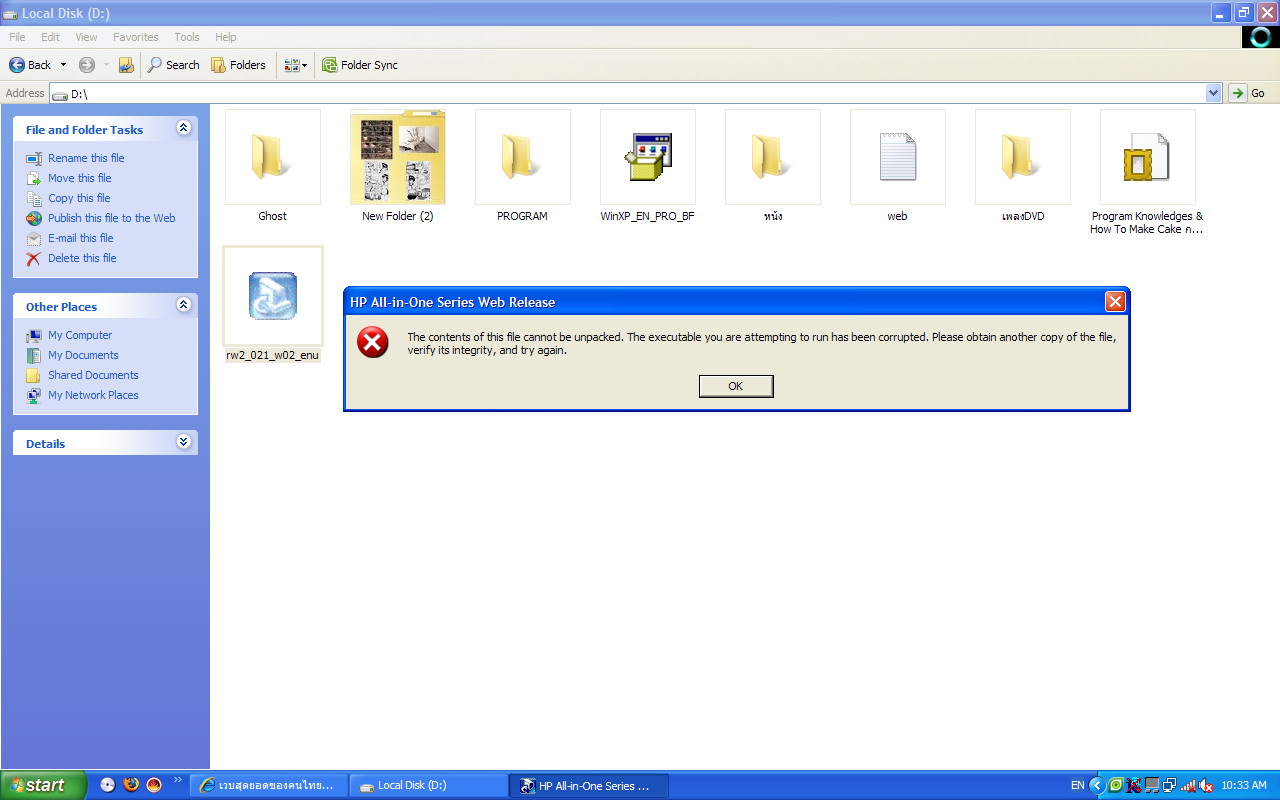Switch to HP All-in-One Series taskbar button
The width and height of the screenshot is (1280, 800).
point(589,785)
